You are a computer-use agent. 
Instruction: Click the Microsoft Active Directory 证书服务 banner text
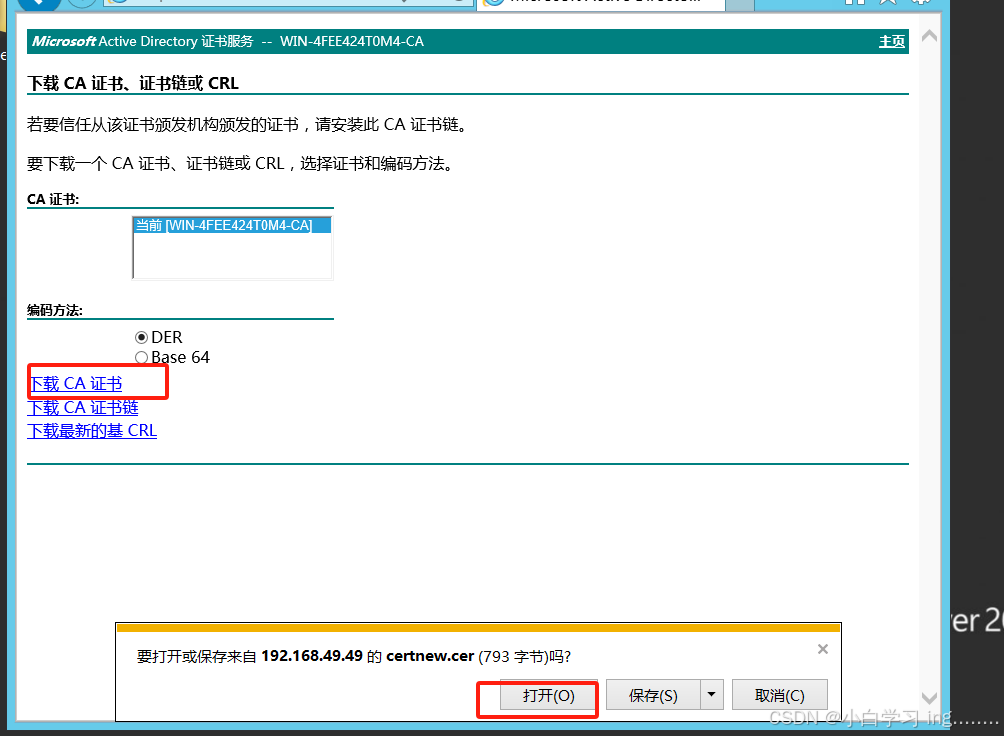tap(143, 42)
